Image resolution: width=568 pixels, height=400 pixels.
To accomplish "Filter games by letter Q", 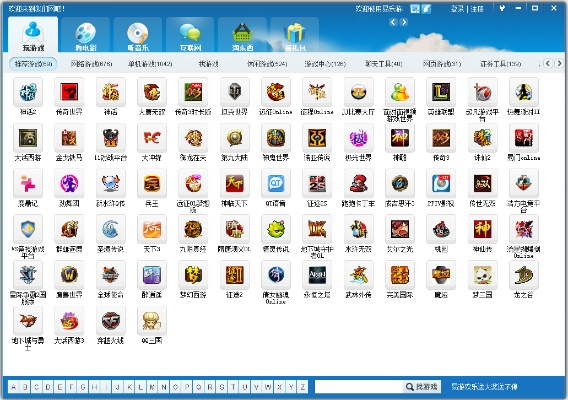I will (x=199, y=387).
